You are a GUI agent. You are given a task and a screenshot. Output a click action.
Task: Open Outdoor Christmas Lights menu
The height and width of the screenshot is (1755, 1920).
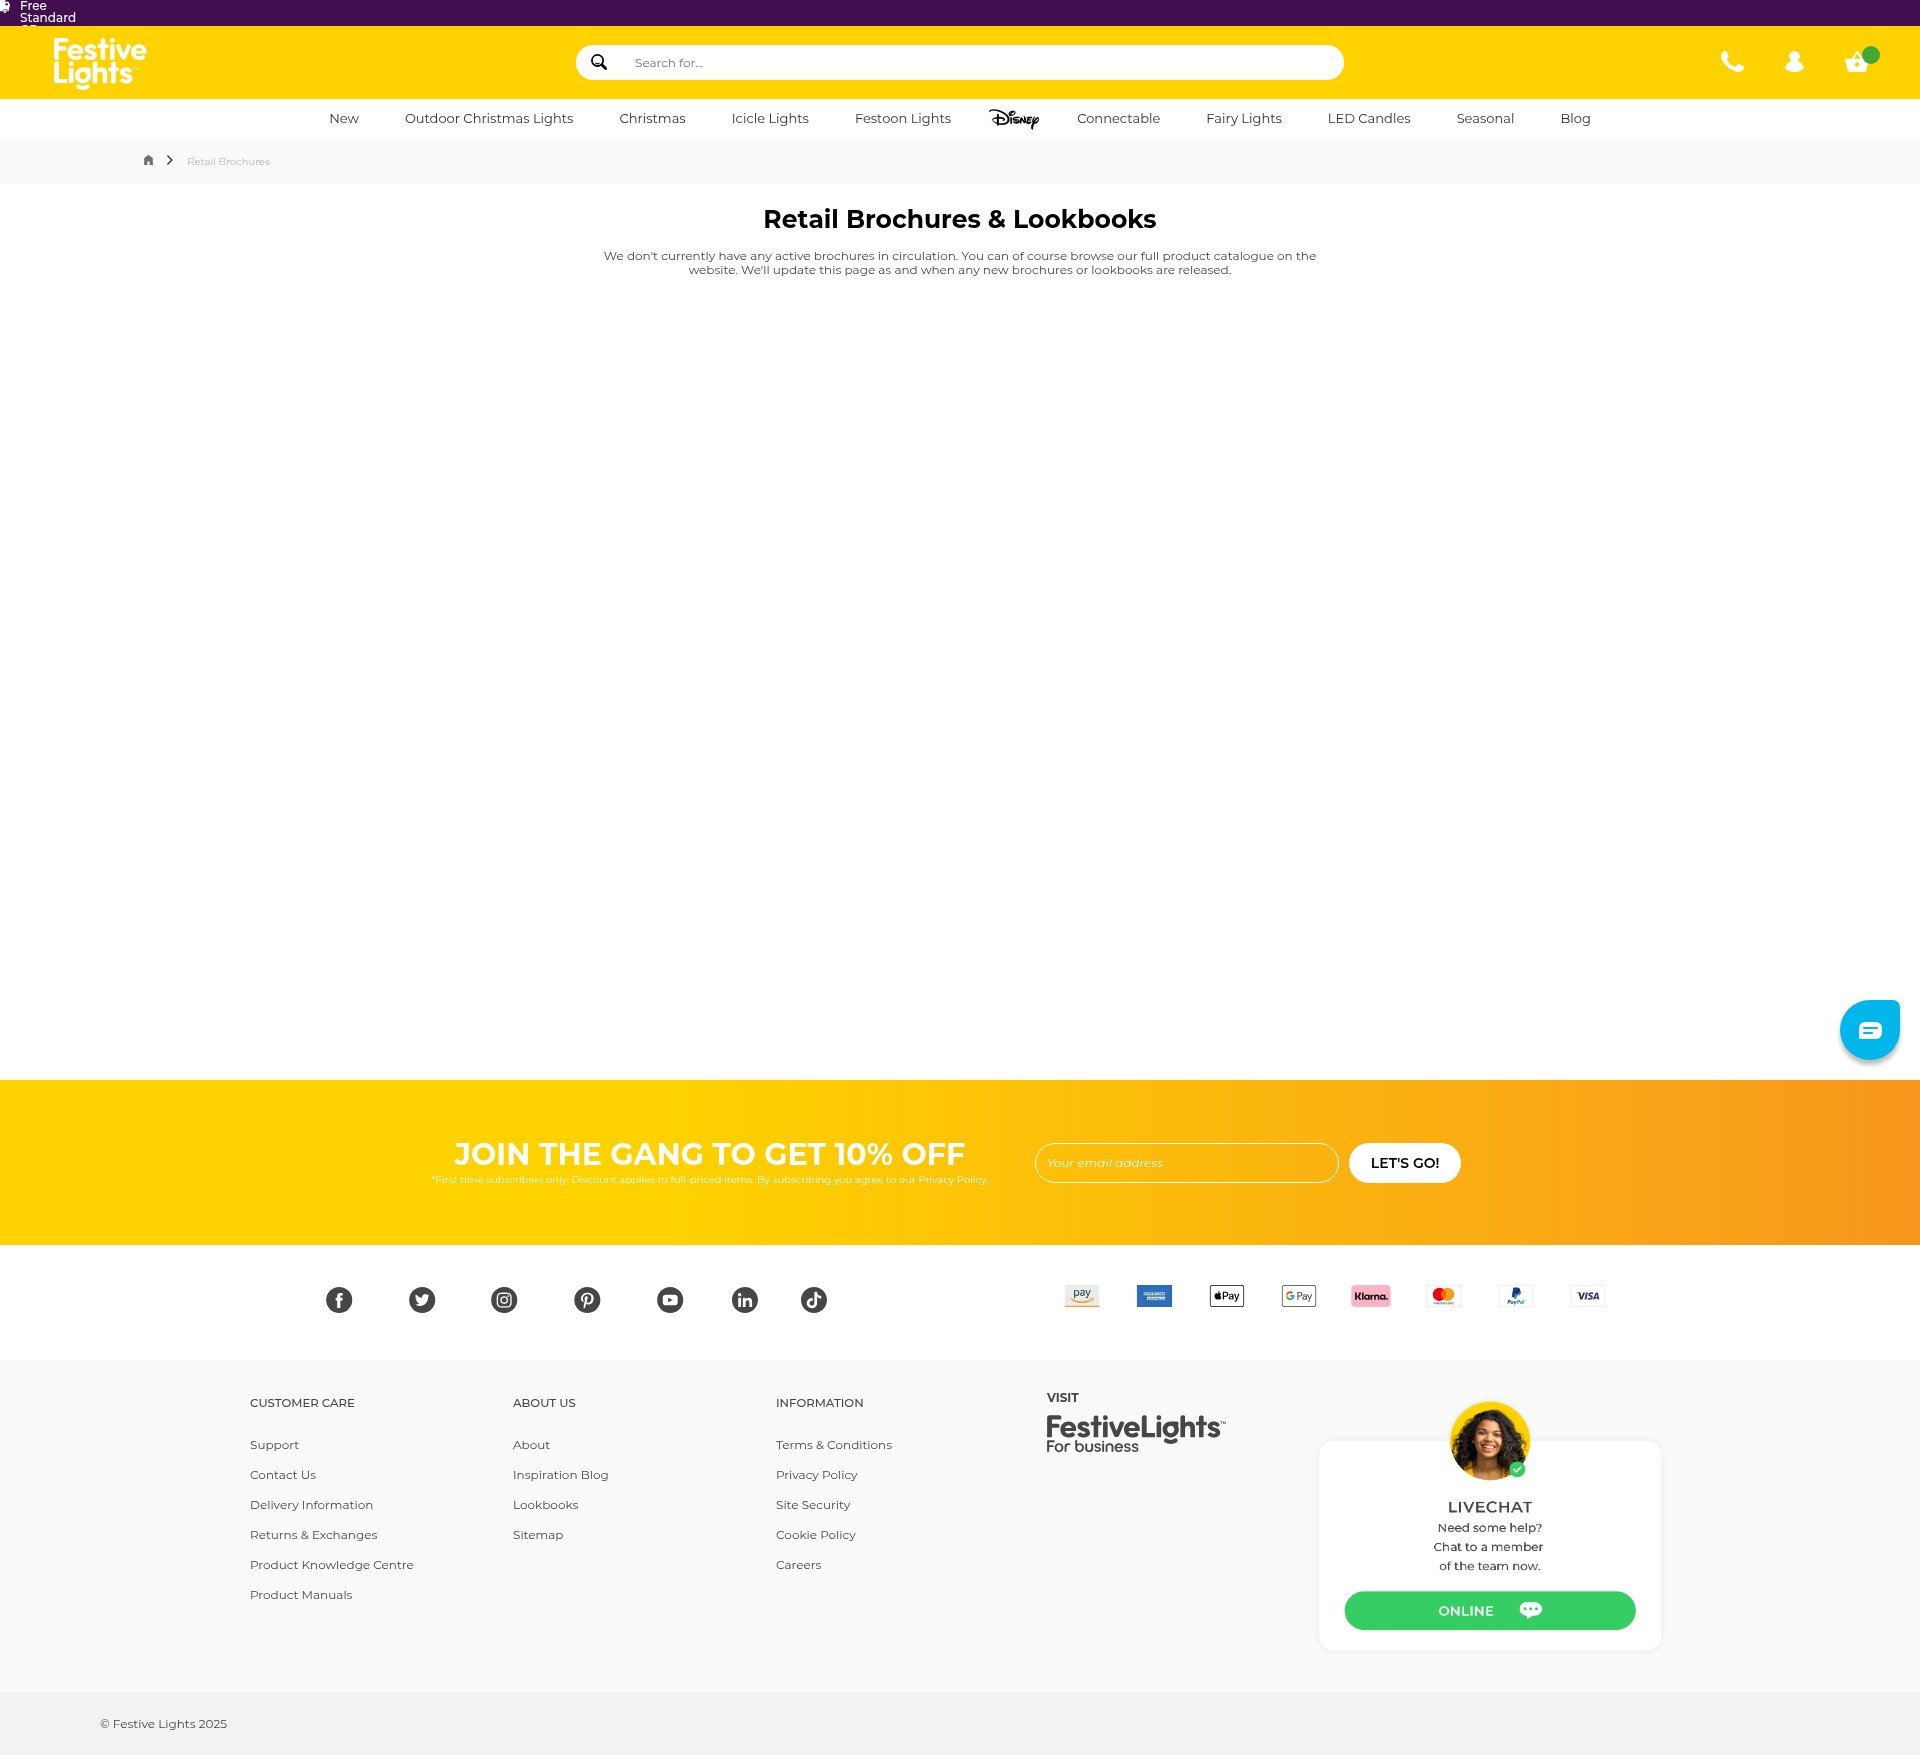(x=489, y=118)
